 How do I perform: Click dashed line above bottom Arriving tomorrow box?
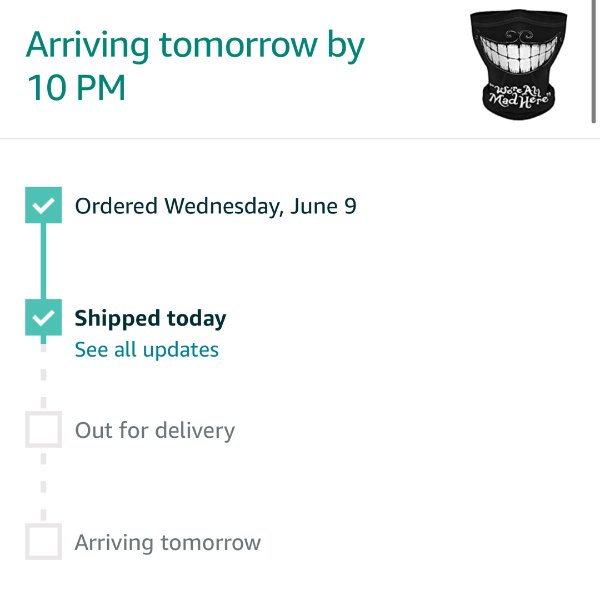(x=43, y=487)
